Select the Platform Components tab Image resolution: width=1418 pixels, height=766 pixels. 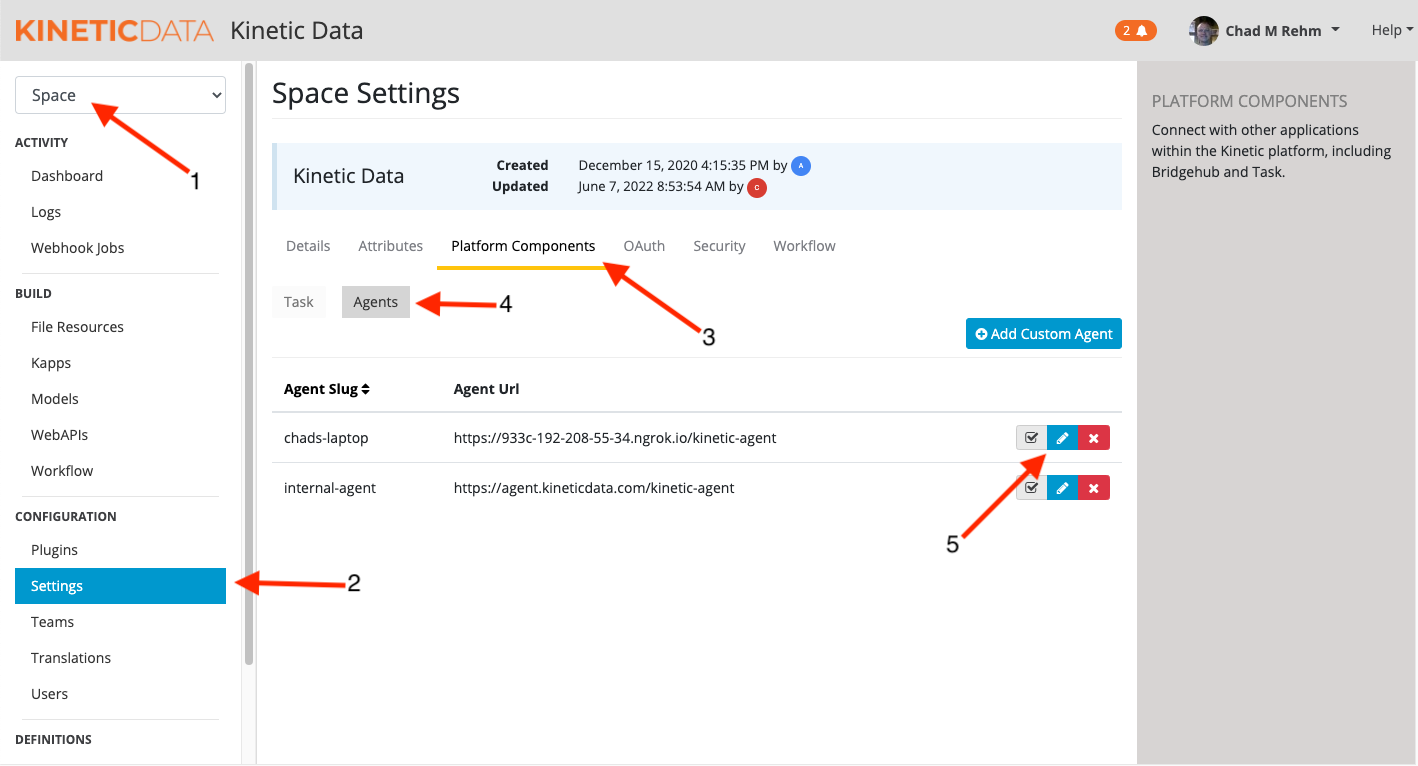523,246
